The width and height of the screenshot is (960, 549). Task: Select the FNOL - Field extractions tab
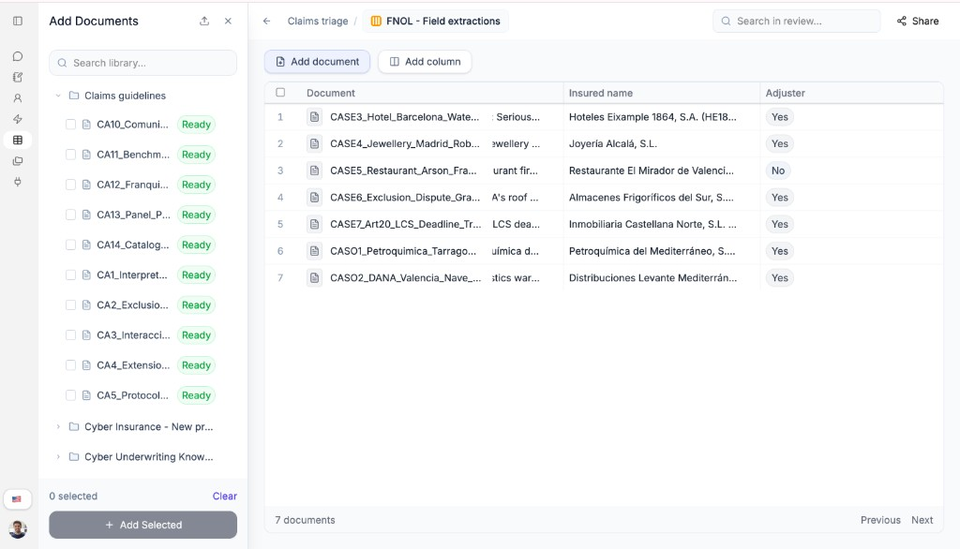point(435,21)
